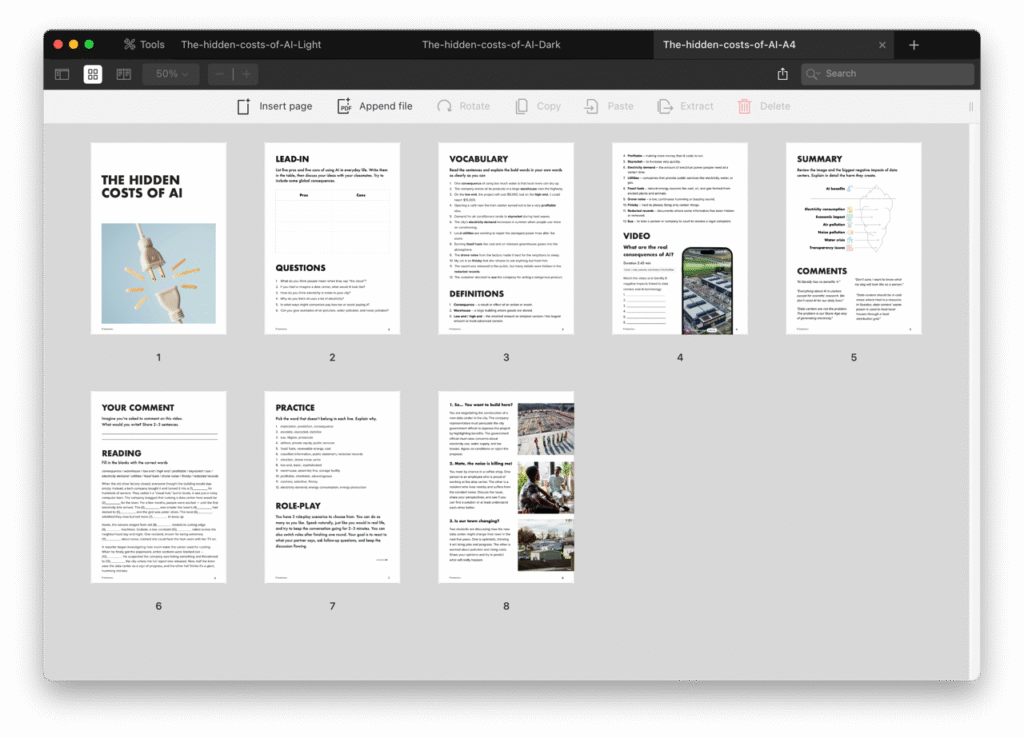Click the zoom out minus button
This screenshot has width=1024, height=738.
[x=221, y=74]
